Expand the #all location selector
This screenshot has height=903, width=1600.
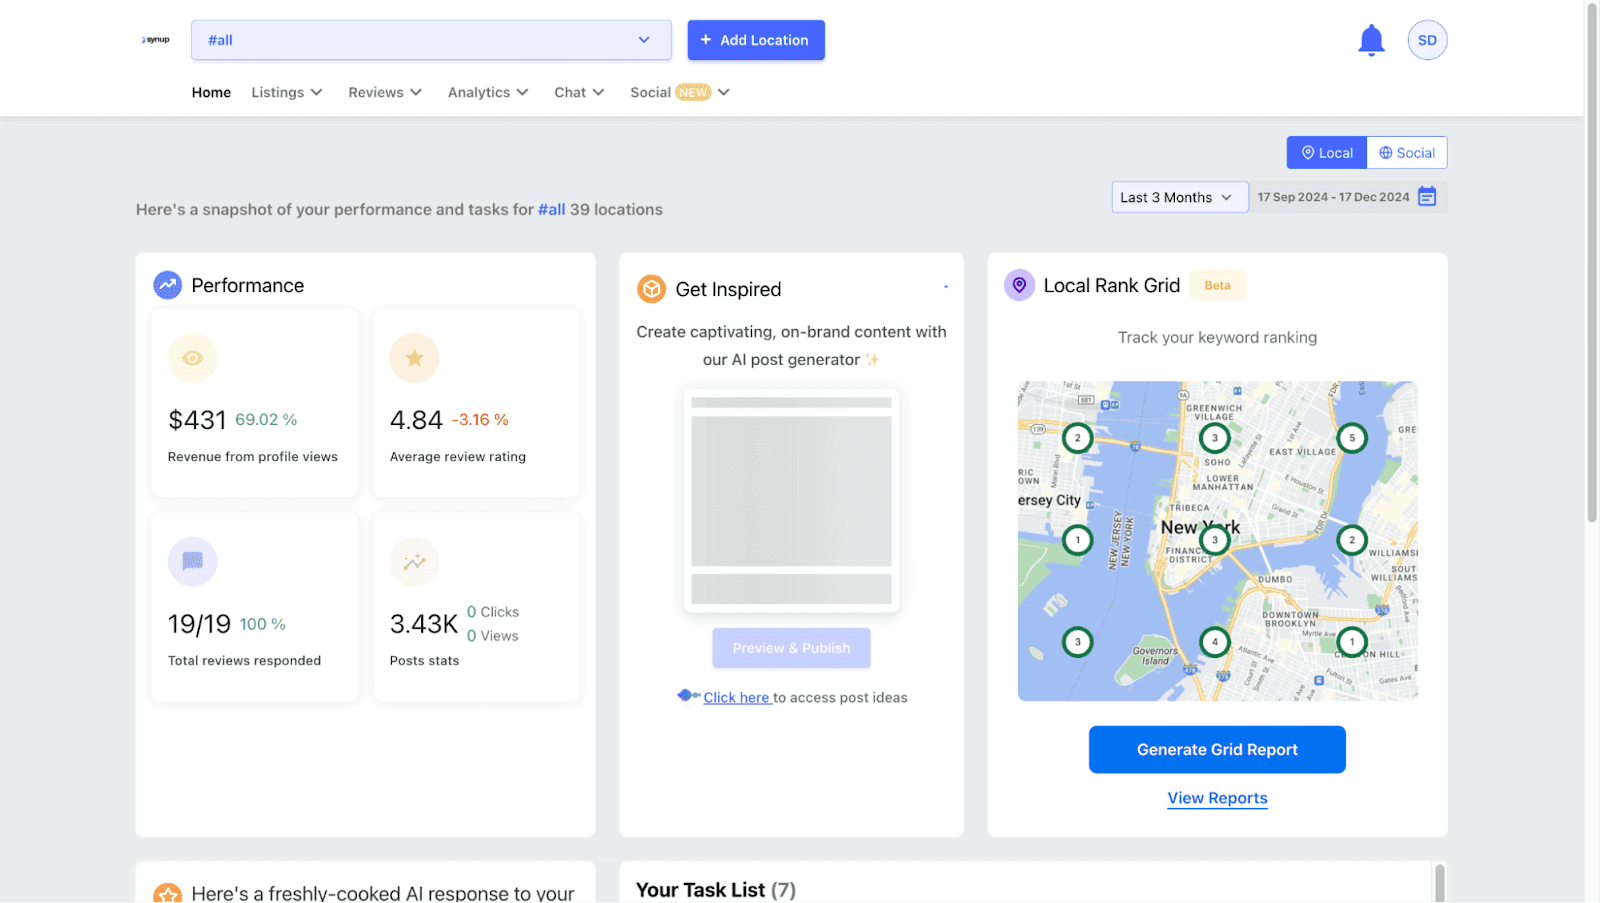pyautogui.click(x=431, y=40)
